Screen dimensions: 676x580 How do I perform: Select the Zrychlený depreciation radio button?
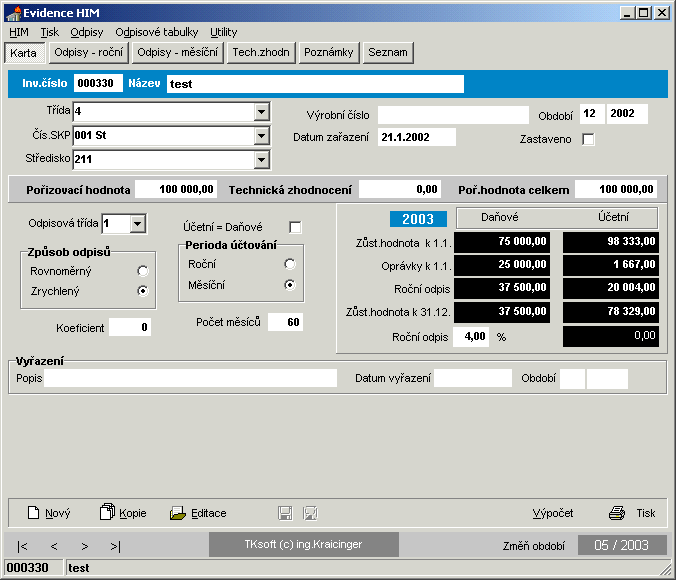(143, 291)
